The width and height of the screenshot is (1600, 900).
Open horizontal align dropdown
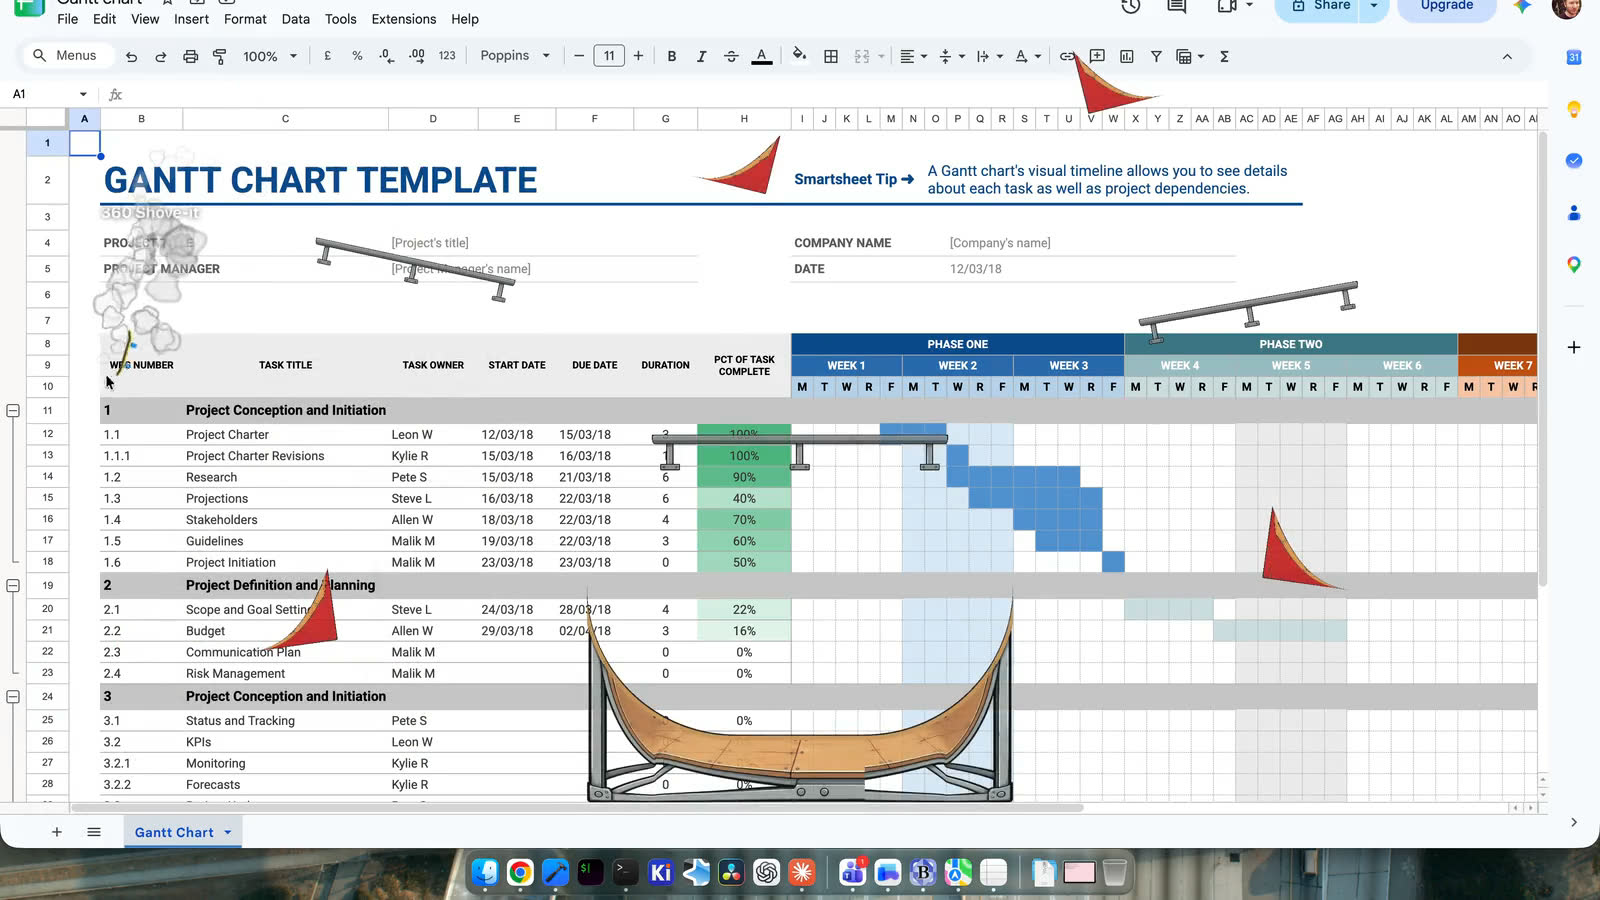tap(913, 56)
